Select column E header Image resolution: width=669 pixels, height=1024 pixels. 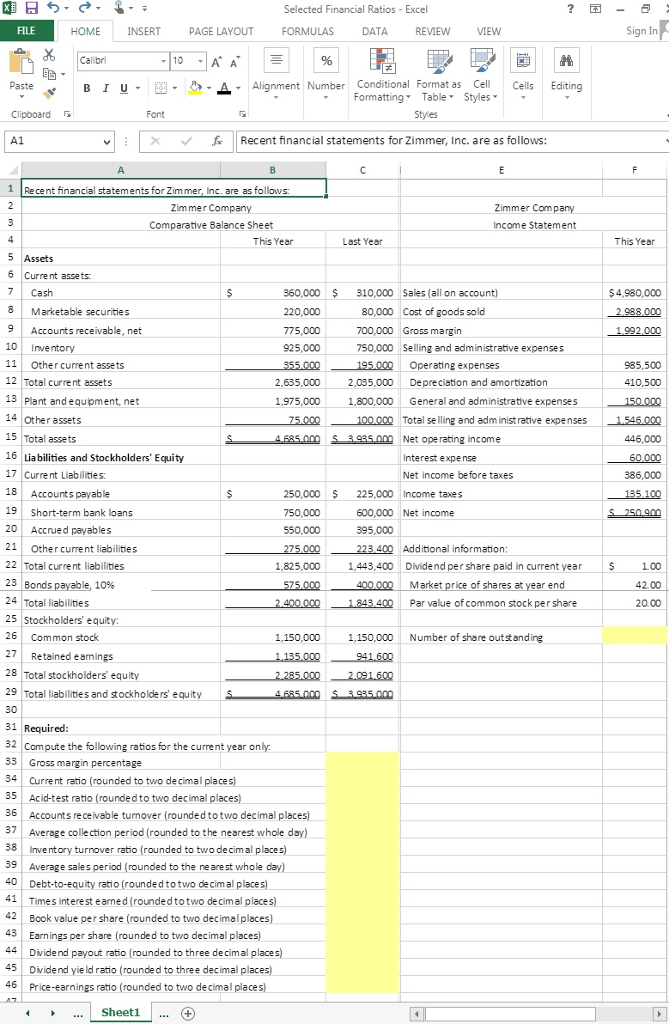[x=501, y=170]
